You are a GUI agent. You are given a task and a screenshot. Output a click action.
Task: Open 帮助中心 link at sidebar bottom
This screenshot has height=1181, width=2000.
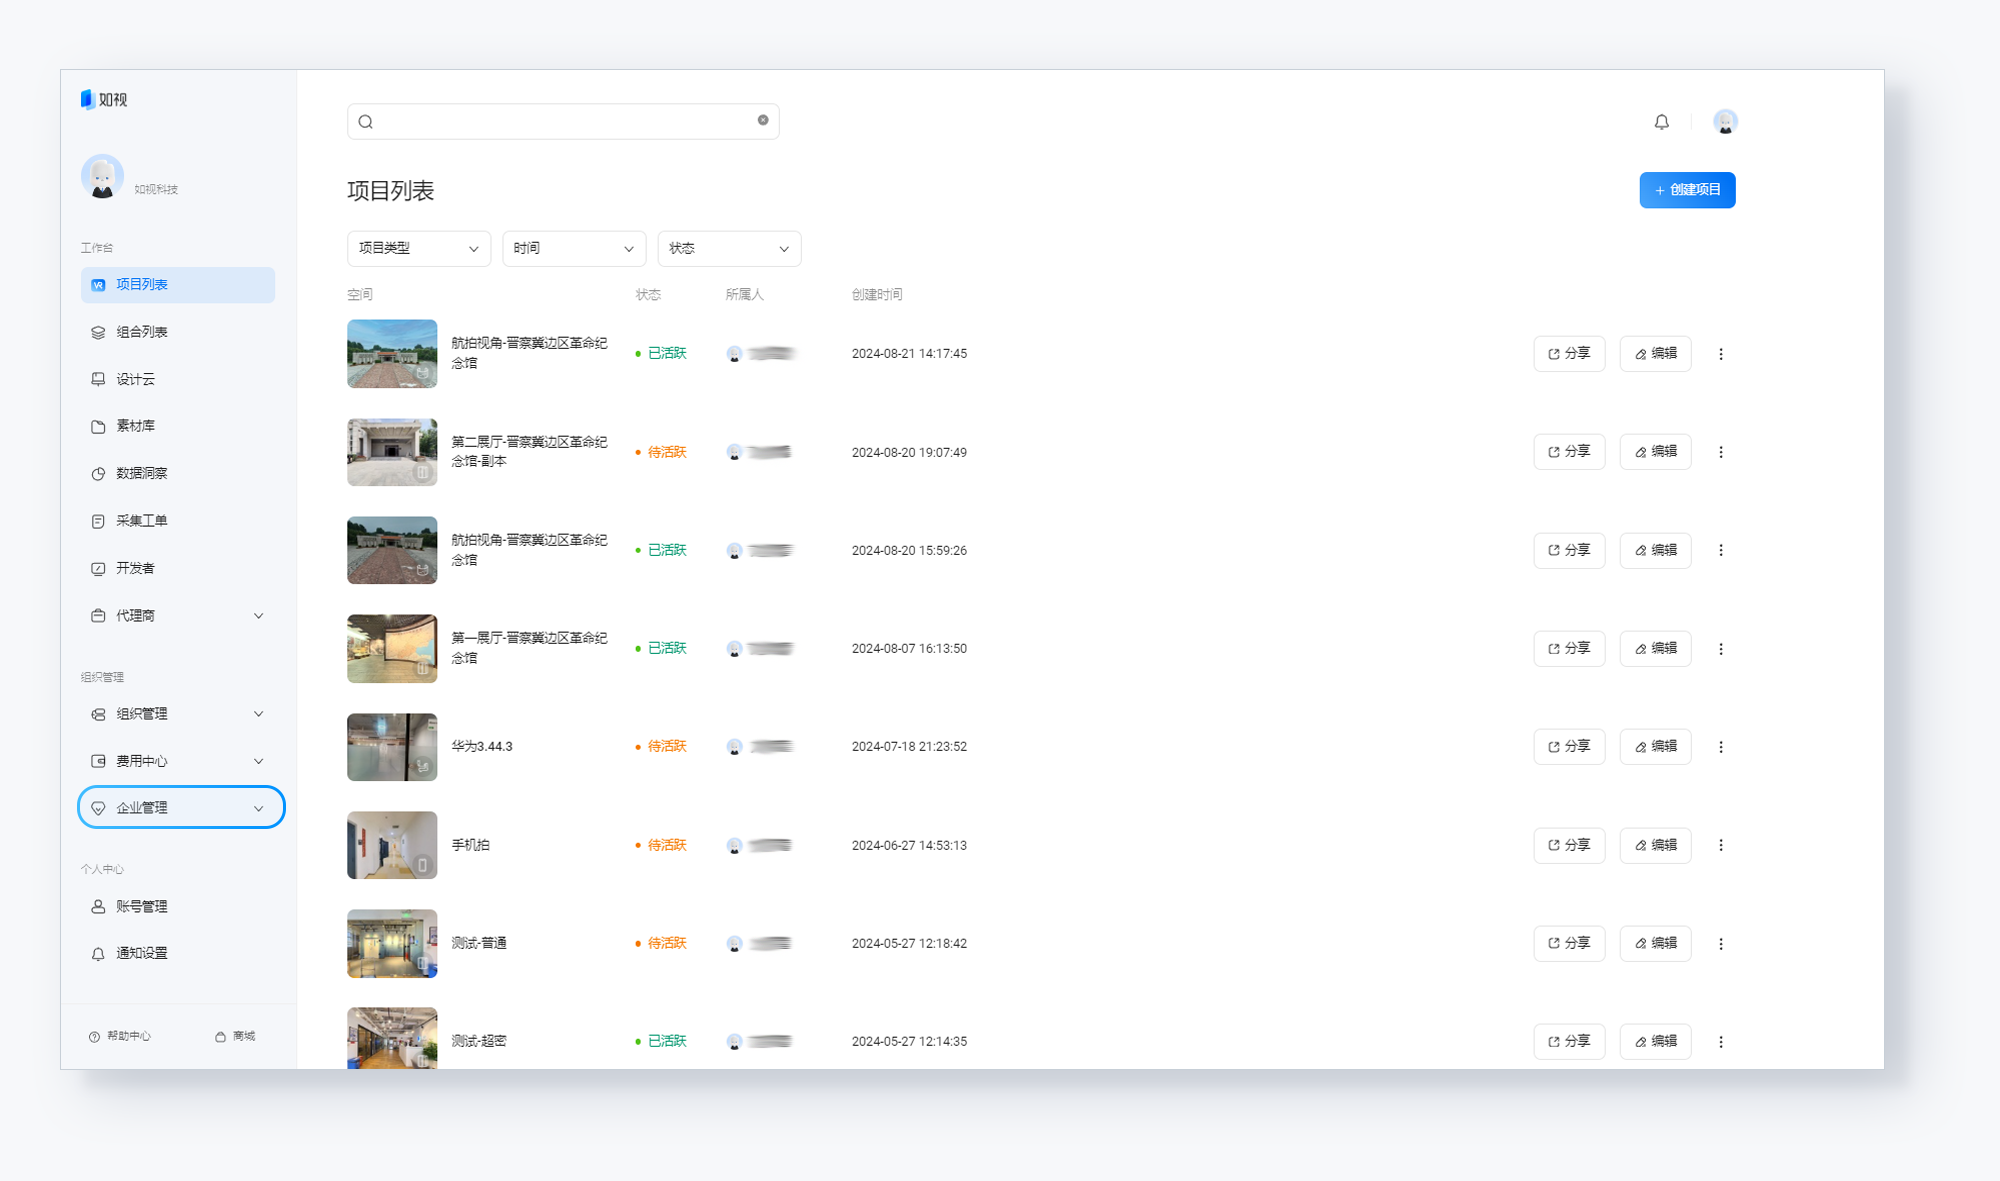pyautogui.click(x=120, y=1036)
